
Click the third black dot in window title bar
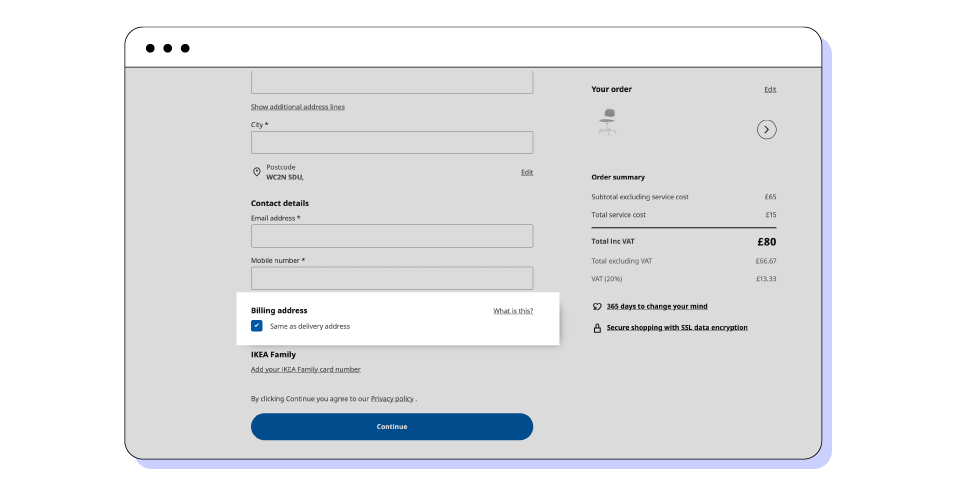coord(185,48)
